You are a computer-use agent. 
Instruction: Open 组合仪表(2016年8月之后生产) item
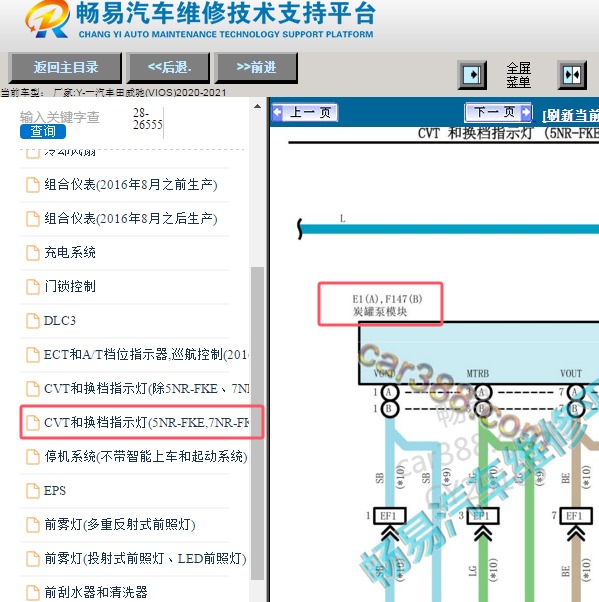pyautogui.click(x=131, y=218)
